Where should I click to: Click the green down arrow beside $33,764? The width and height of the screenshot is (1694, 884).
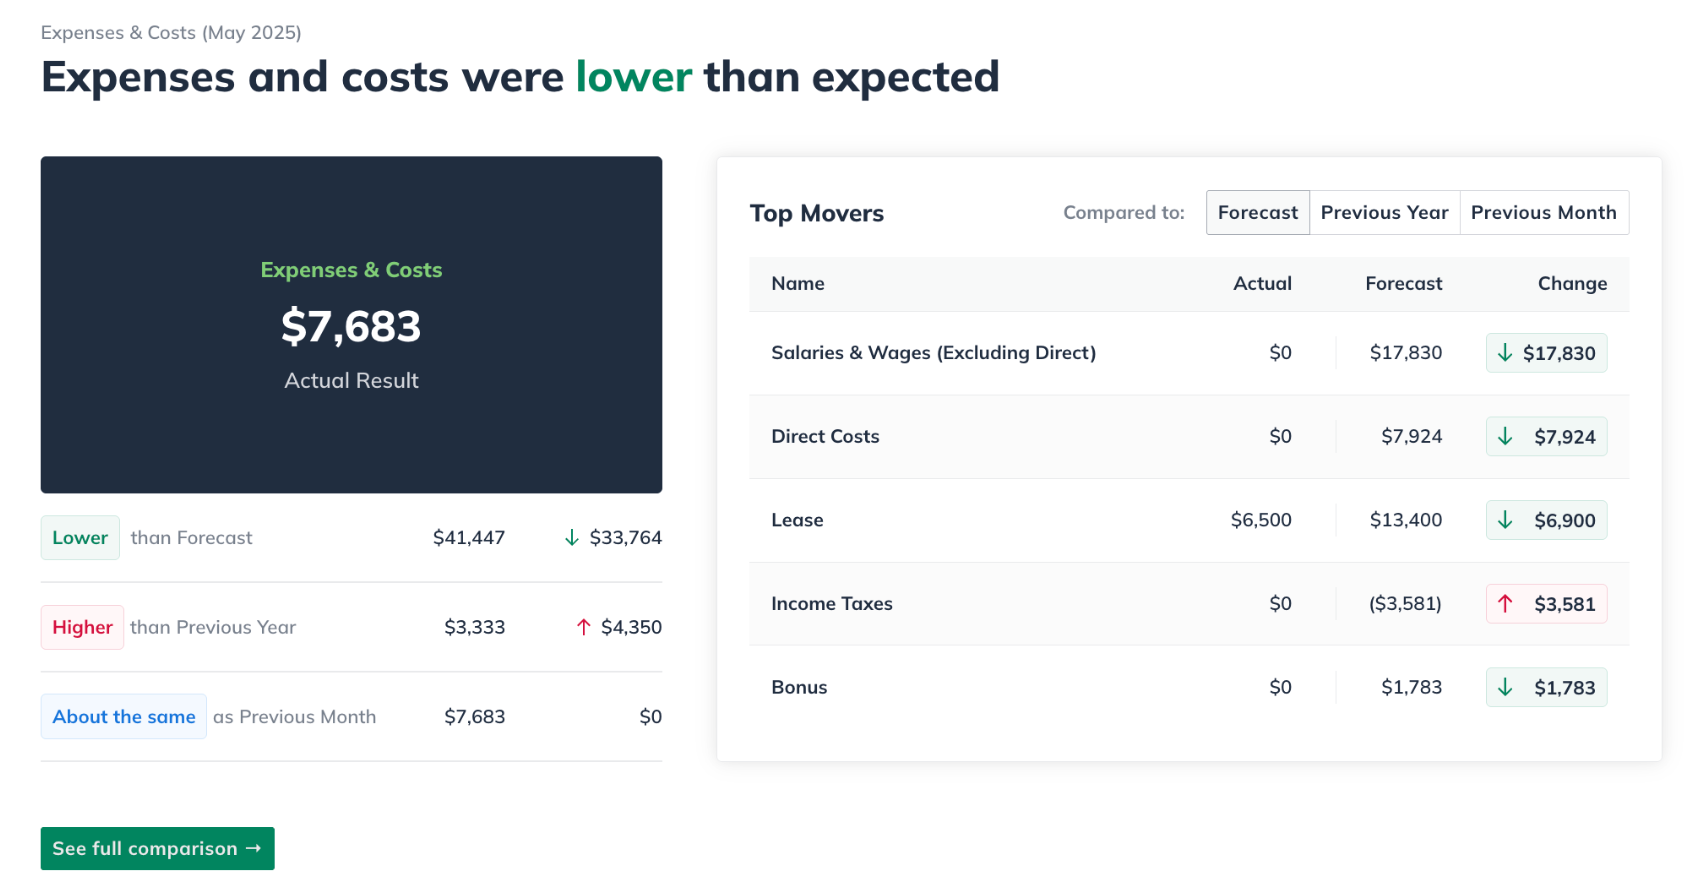point(572,538)
